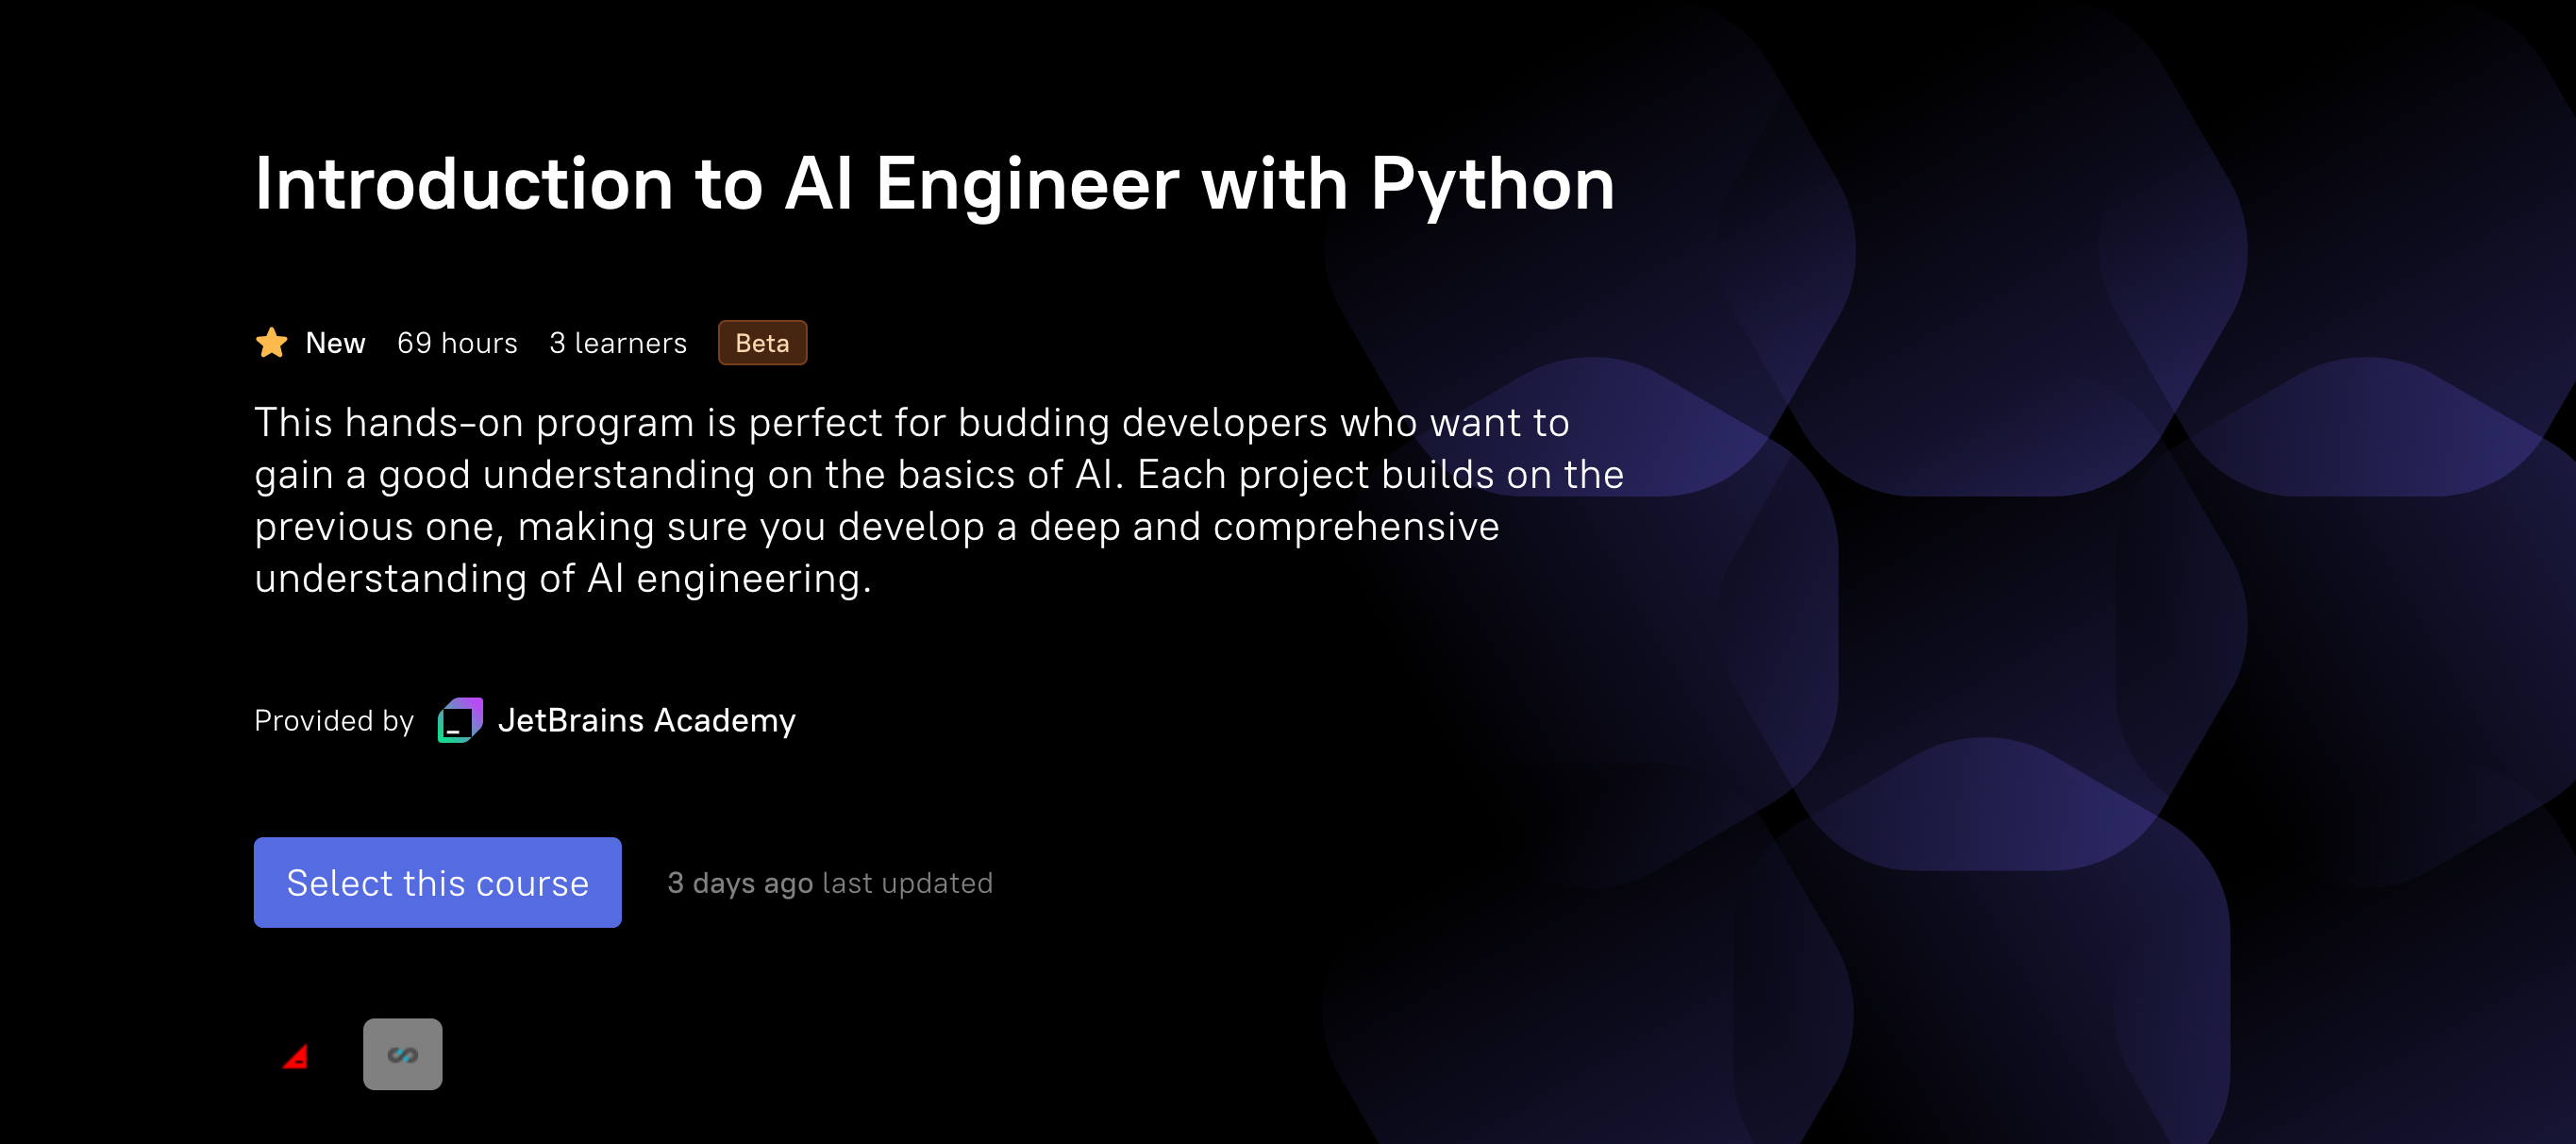Click the word Python in title
The height and width of the screenshot is (1144, 2576).
(1492, 184)
